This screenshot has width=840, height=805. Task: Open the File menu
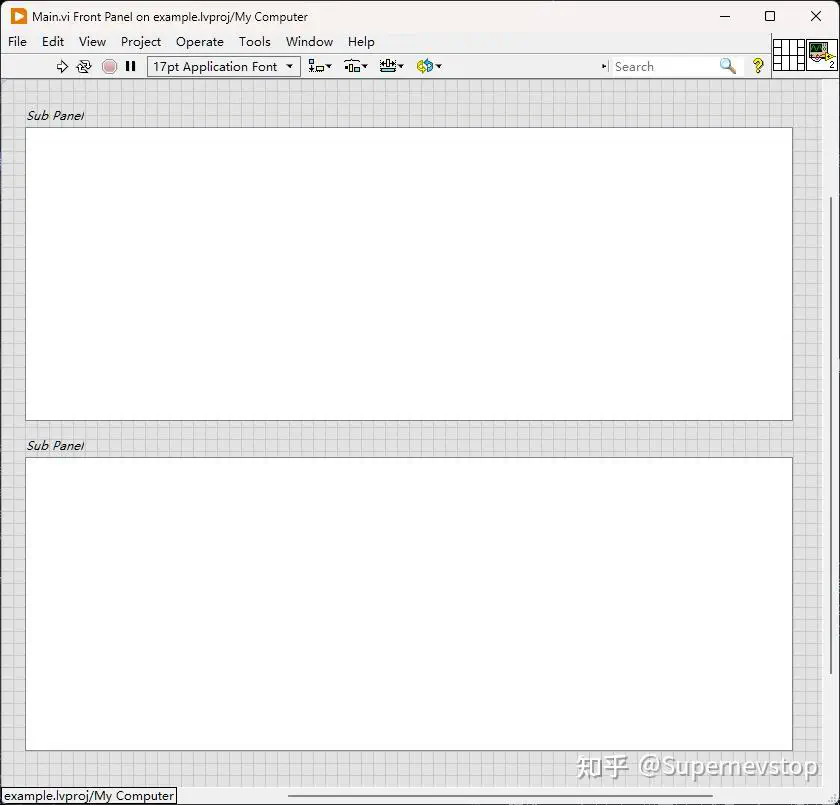click(17, 42)
